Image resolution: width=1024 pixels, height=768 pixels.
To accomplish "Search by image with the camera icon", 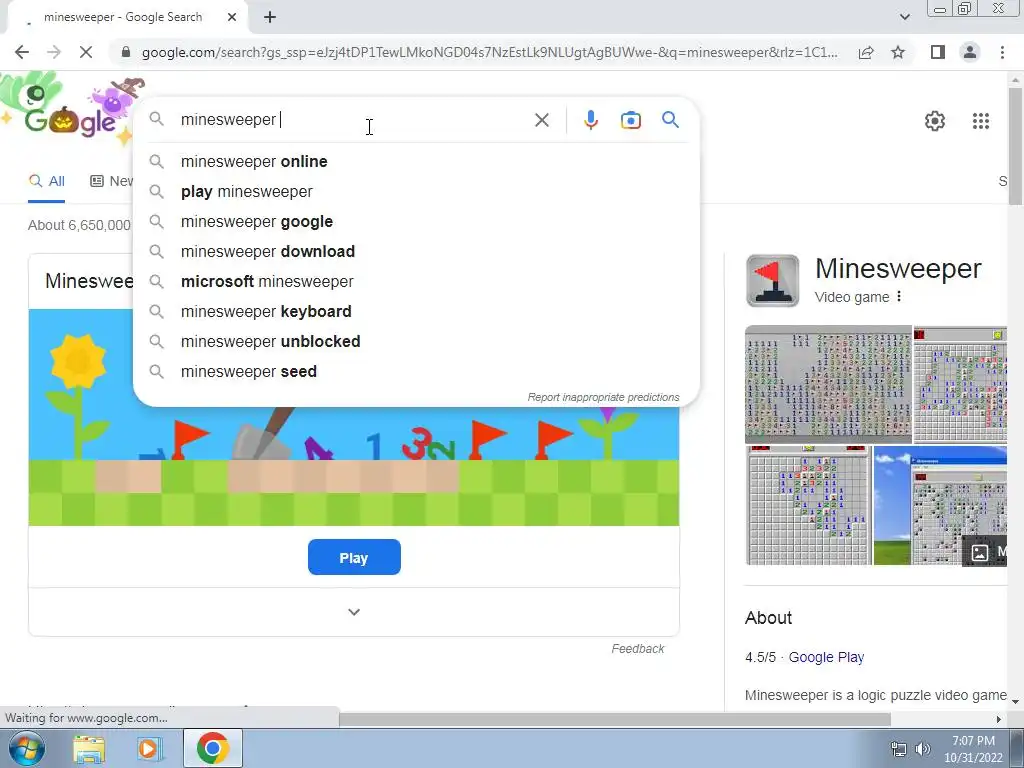I will click(x=630, y=120).
